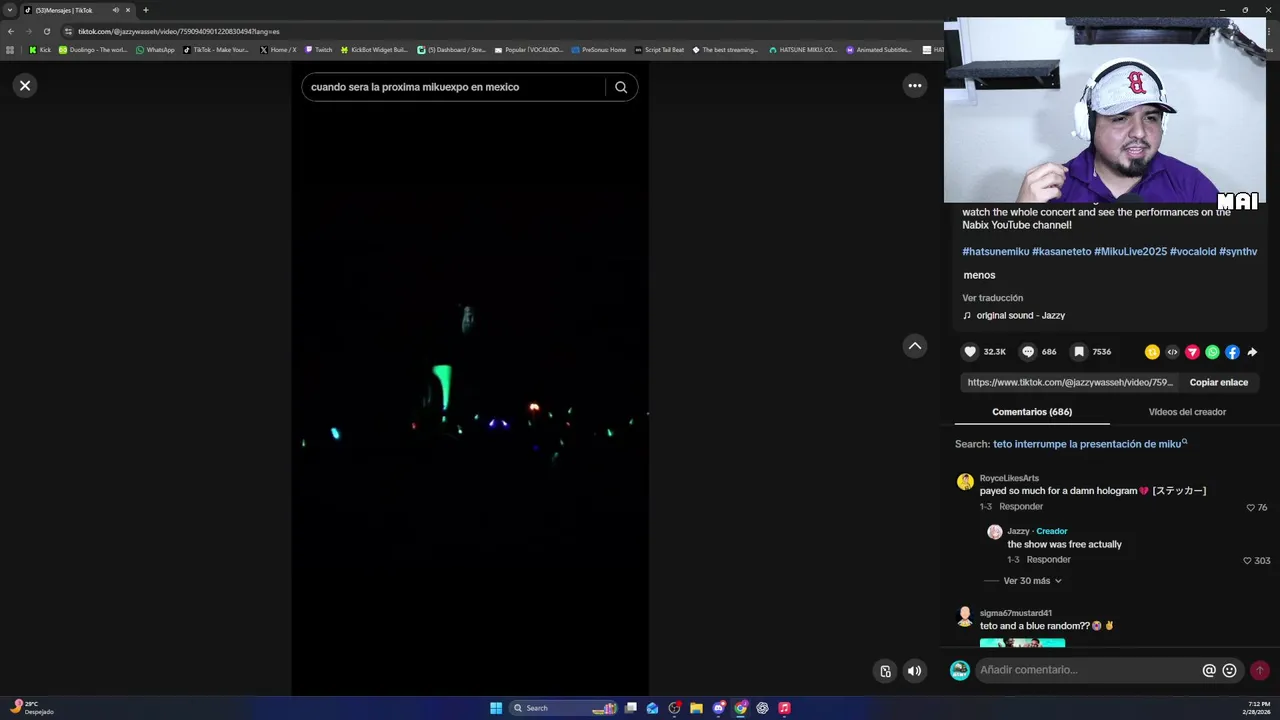Viewport: 1280px width, 720px height.
Task: Open weather widget showing 28°C
Action: [x=30, y=708]
